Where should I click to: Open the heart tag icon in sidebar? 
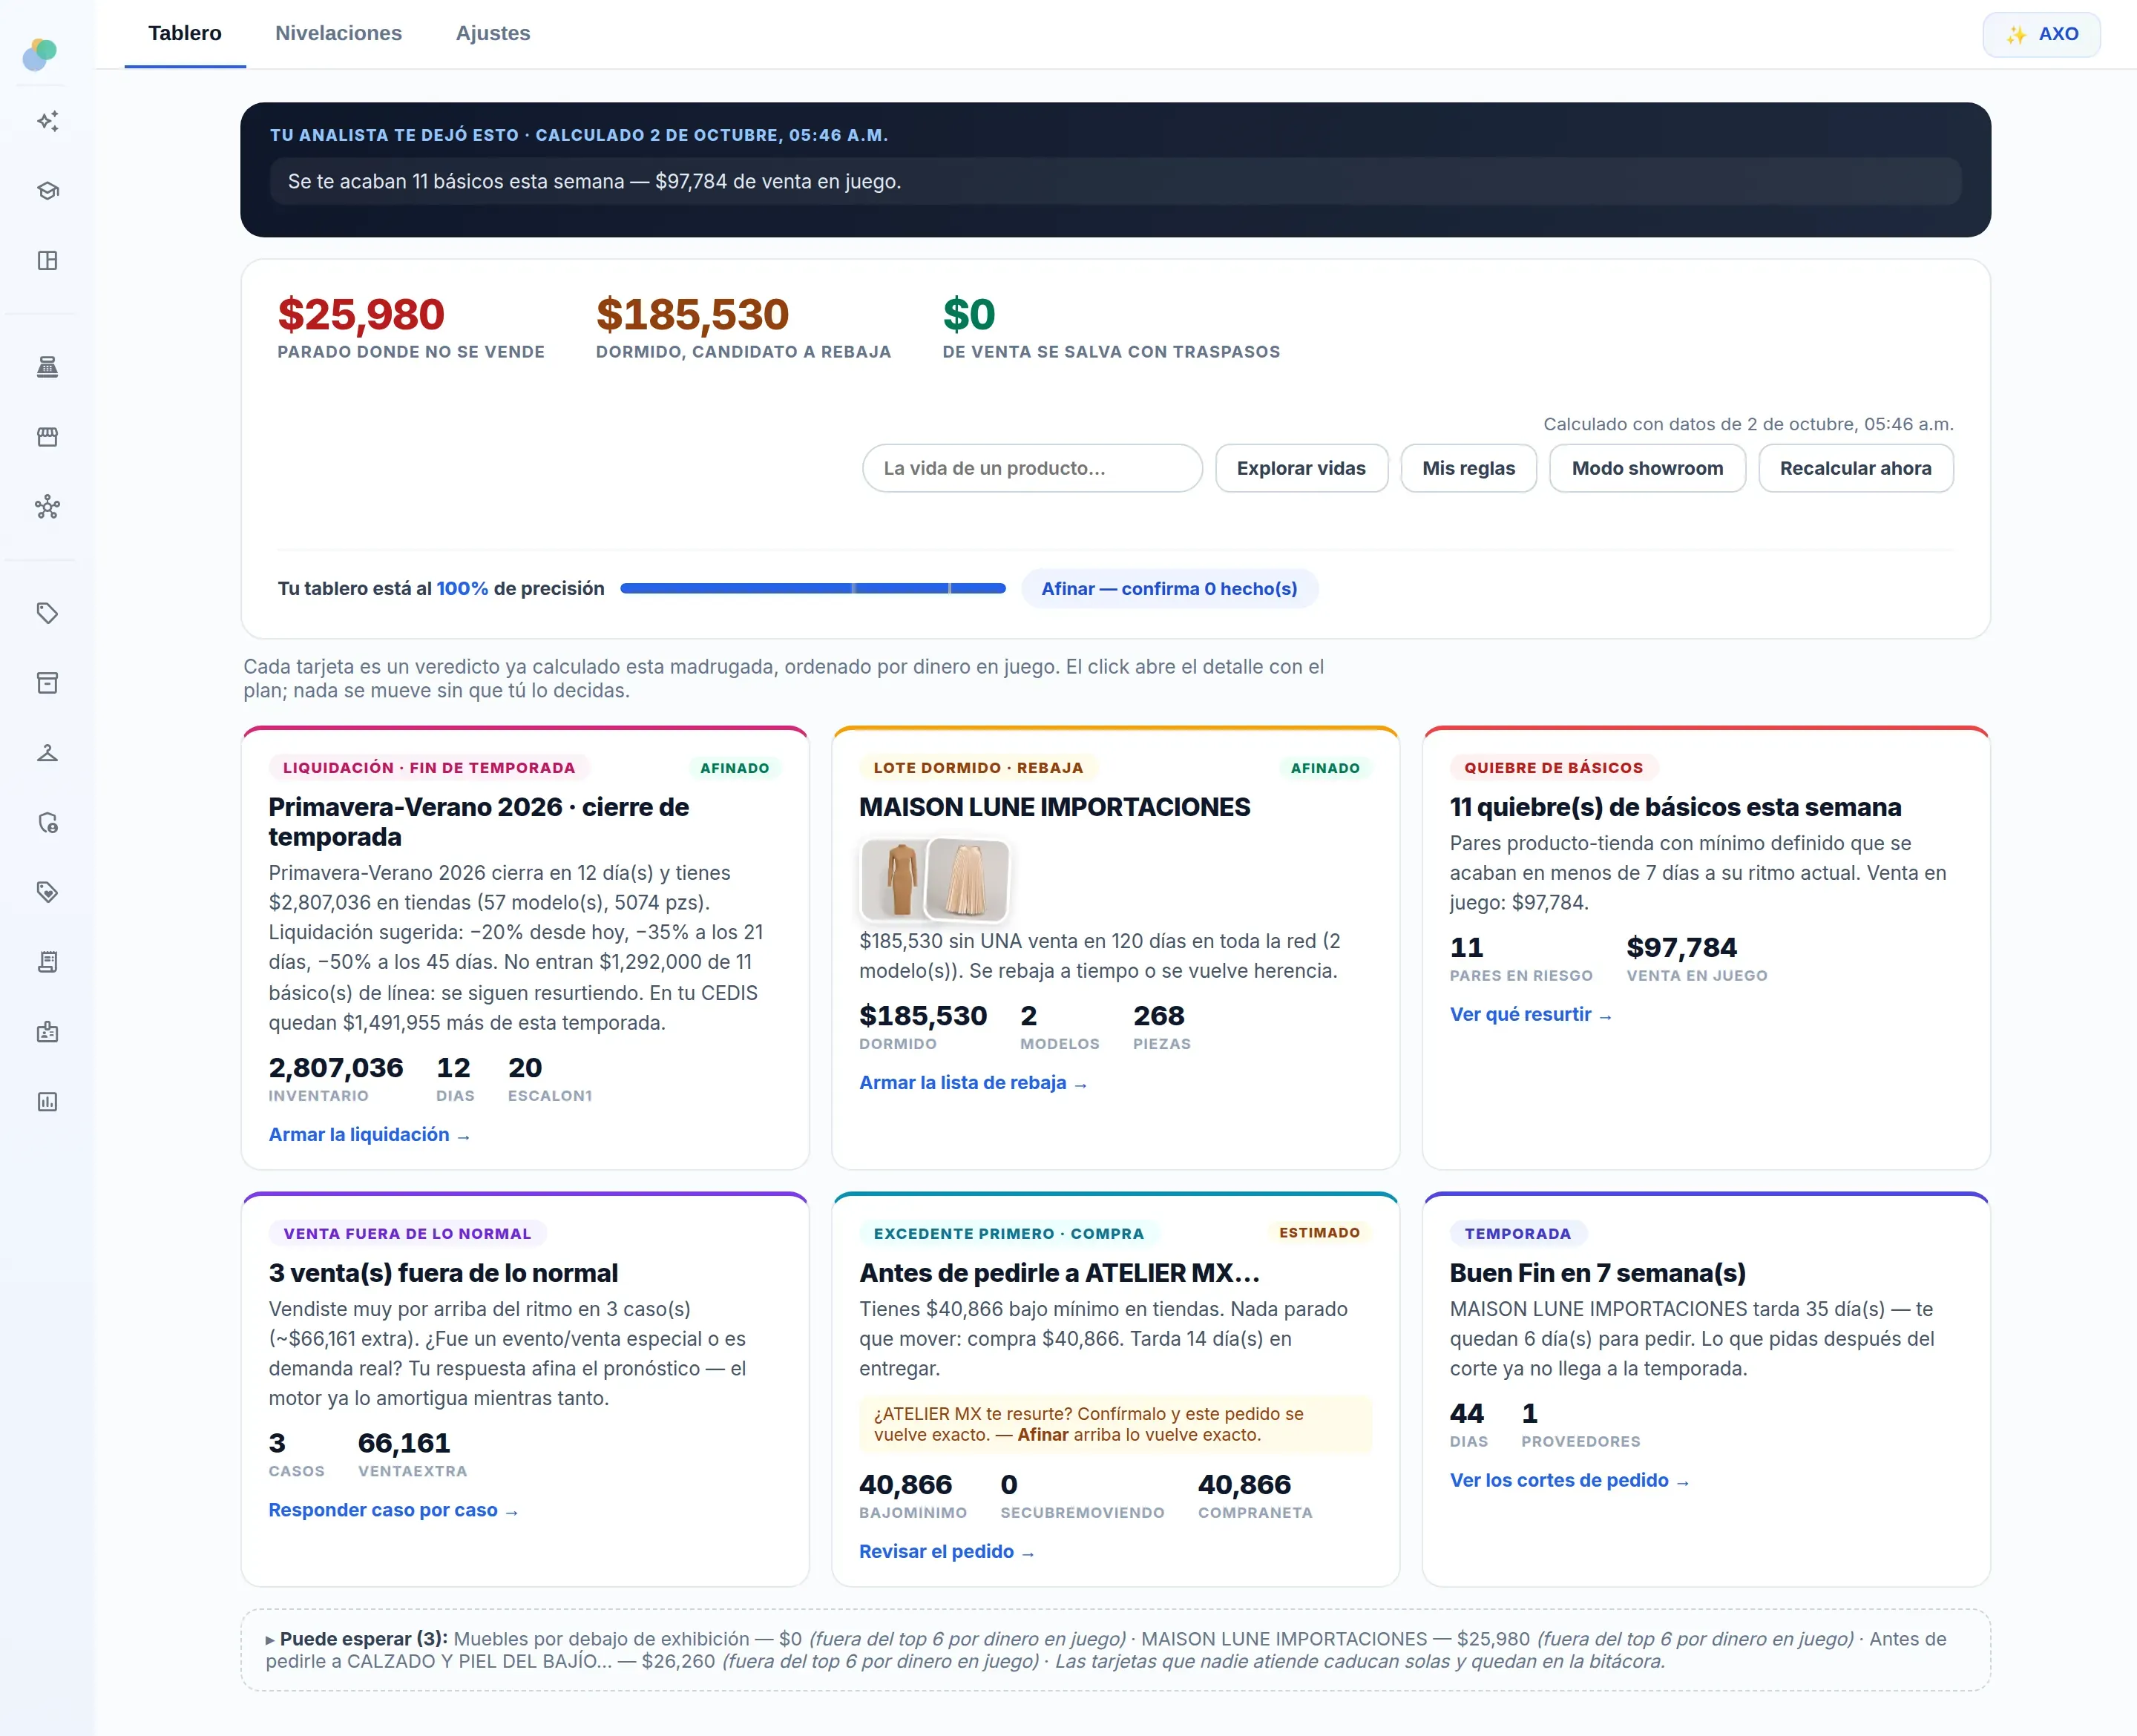tap(47, 892)
